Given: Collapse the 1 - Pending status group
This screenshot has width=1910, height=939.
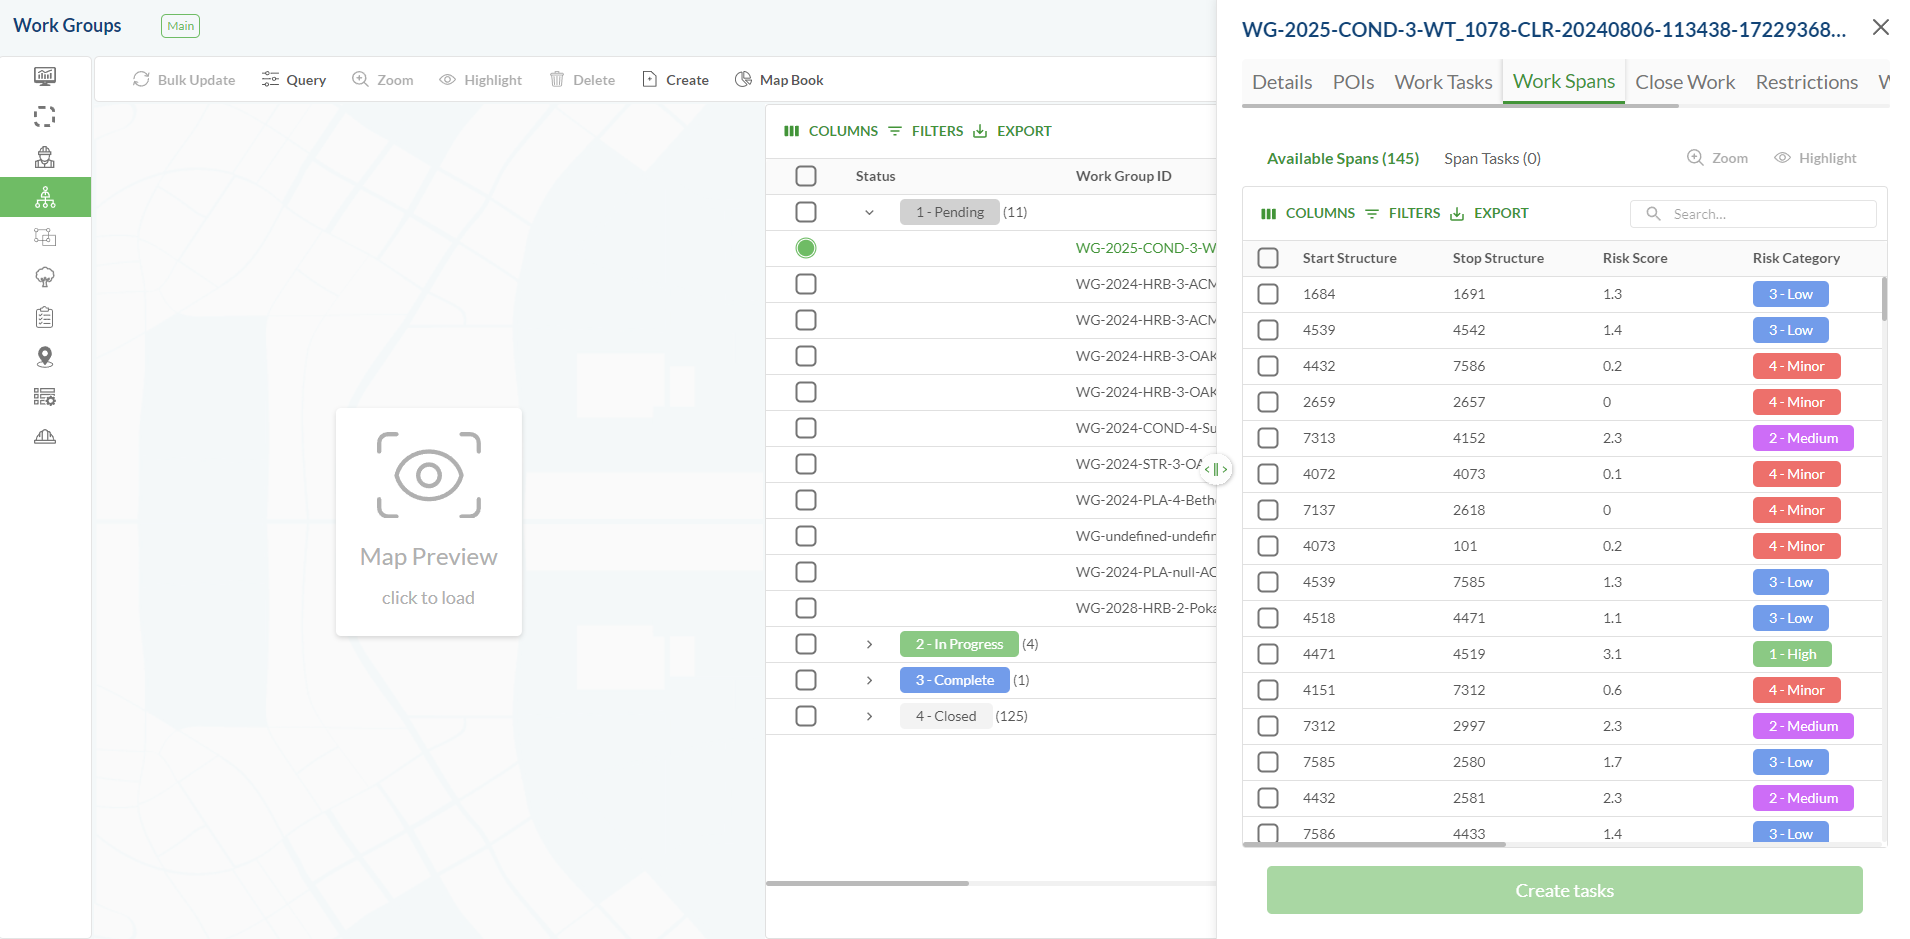Looking at the screenshot, I should [x=869, y=212].
